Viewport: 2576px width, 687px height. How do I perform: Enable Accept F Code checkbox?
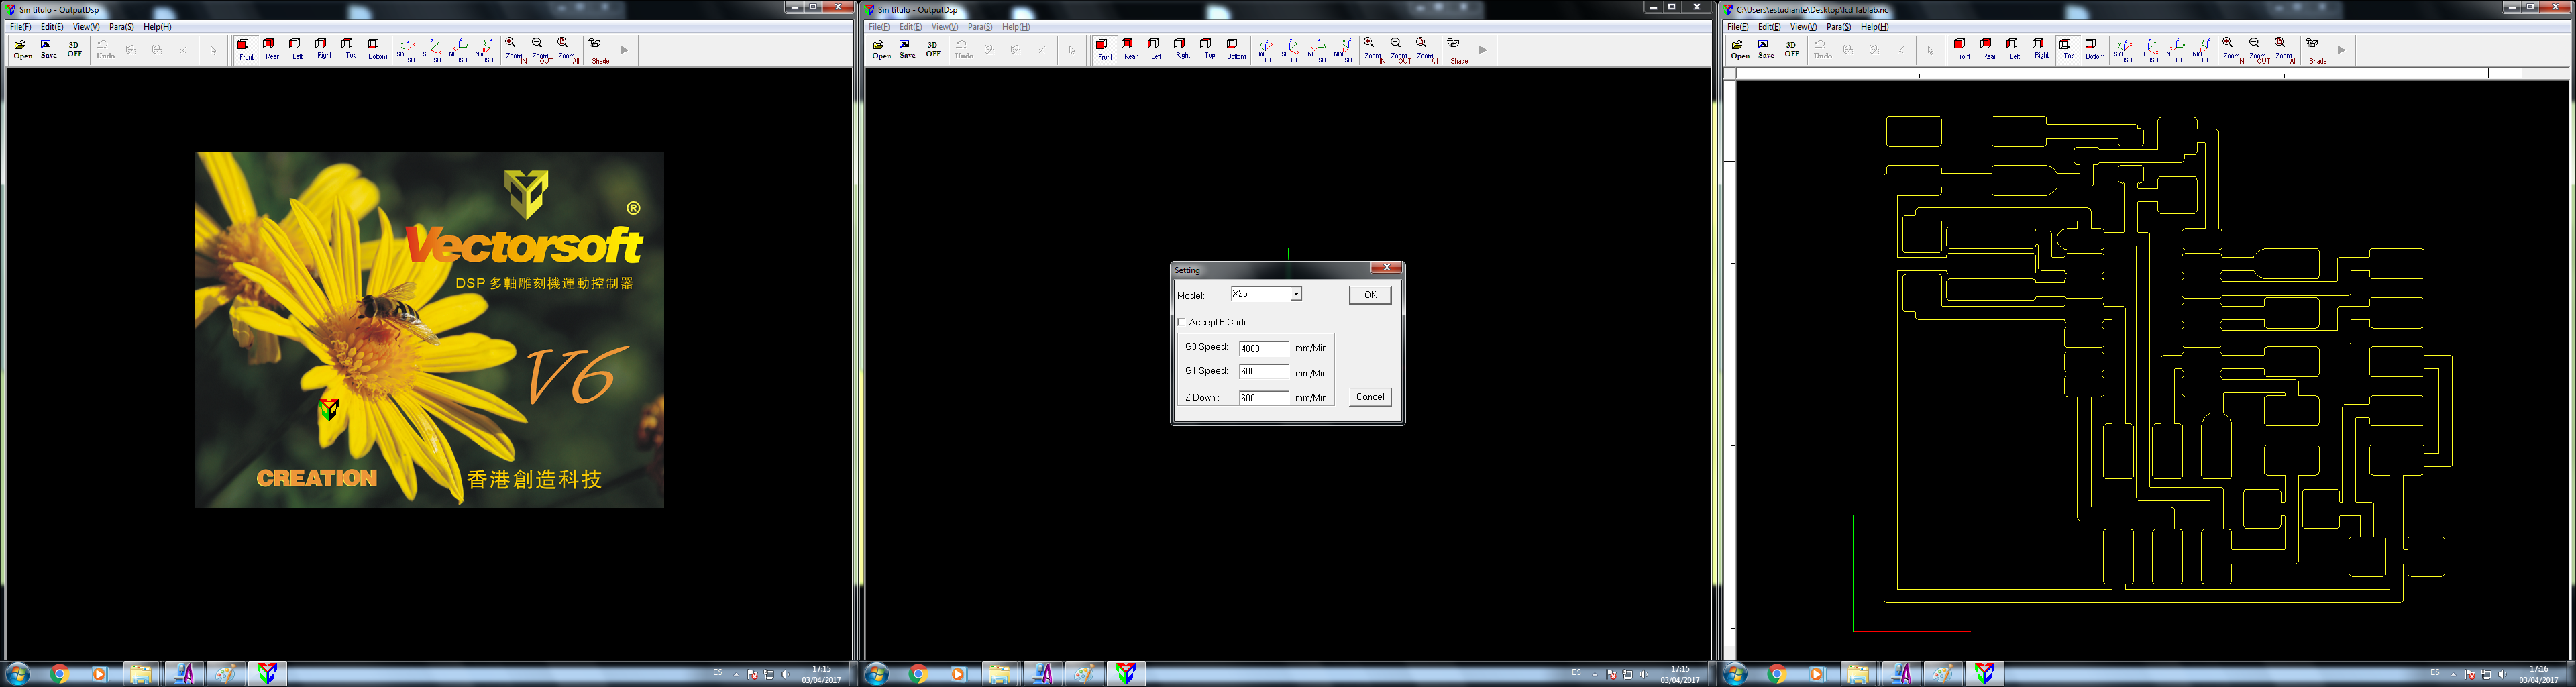[x=1182, y=322]
